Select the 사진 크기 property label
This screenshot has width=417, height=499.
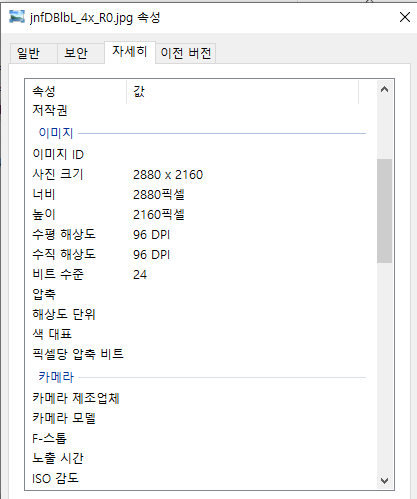58,174
